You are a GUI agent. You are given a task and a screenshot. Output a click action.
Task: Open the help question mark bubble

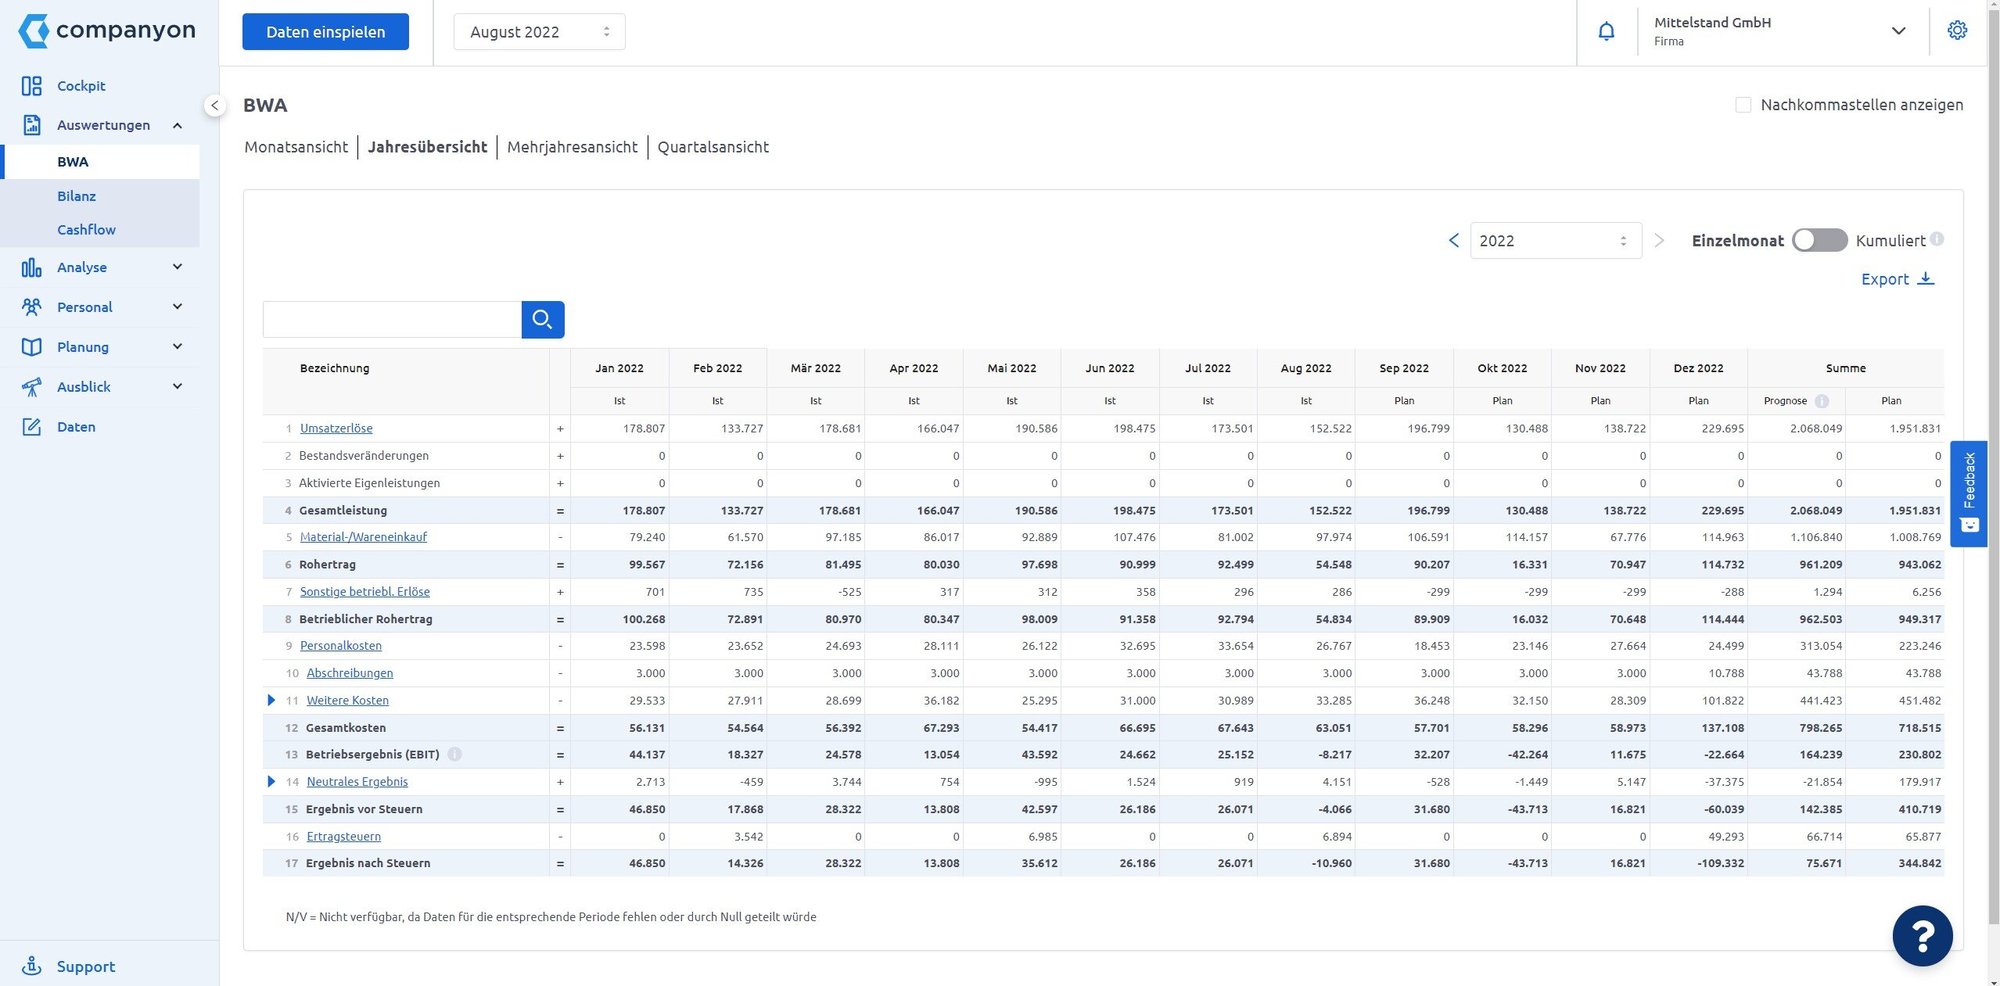(1922, 936)
